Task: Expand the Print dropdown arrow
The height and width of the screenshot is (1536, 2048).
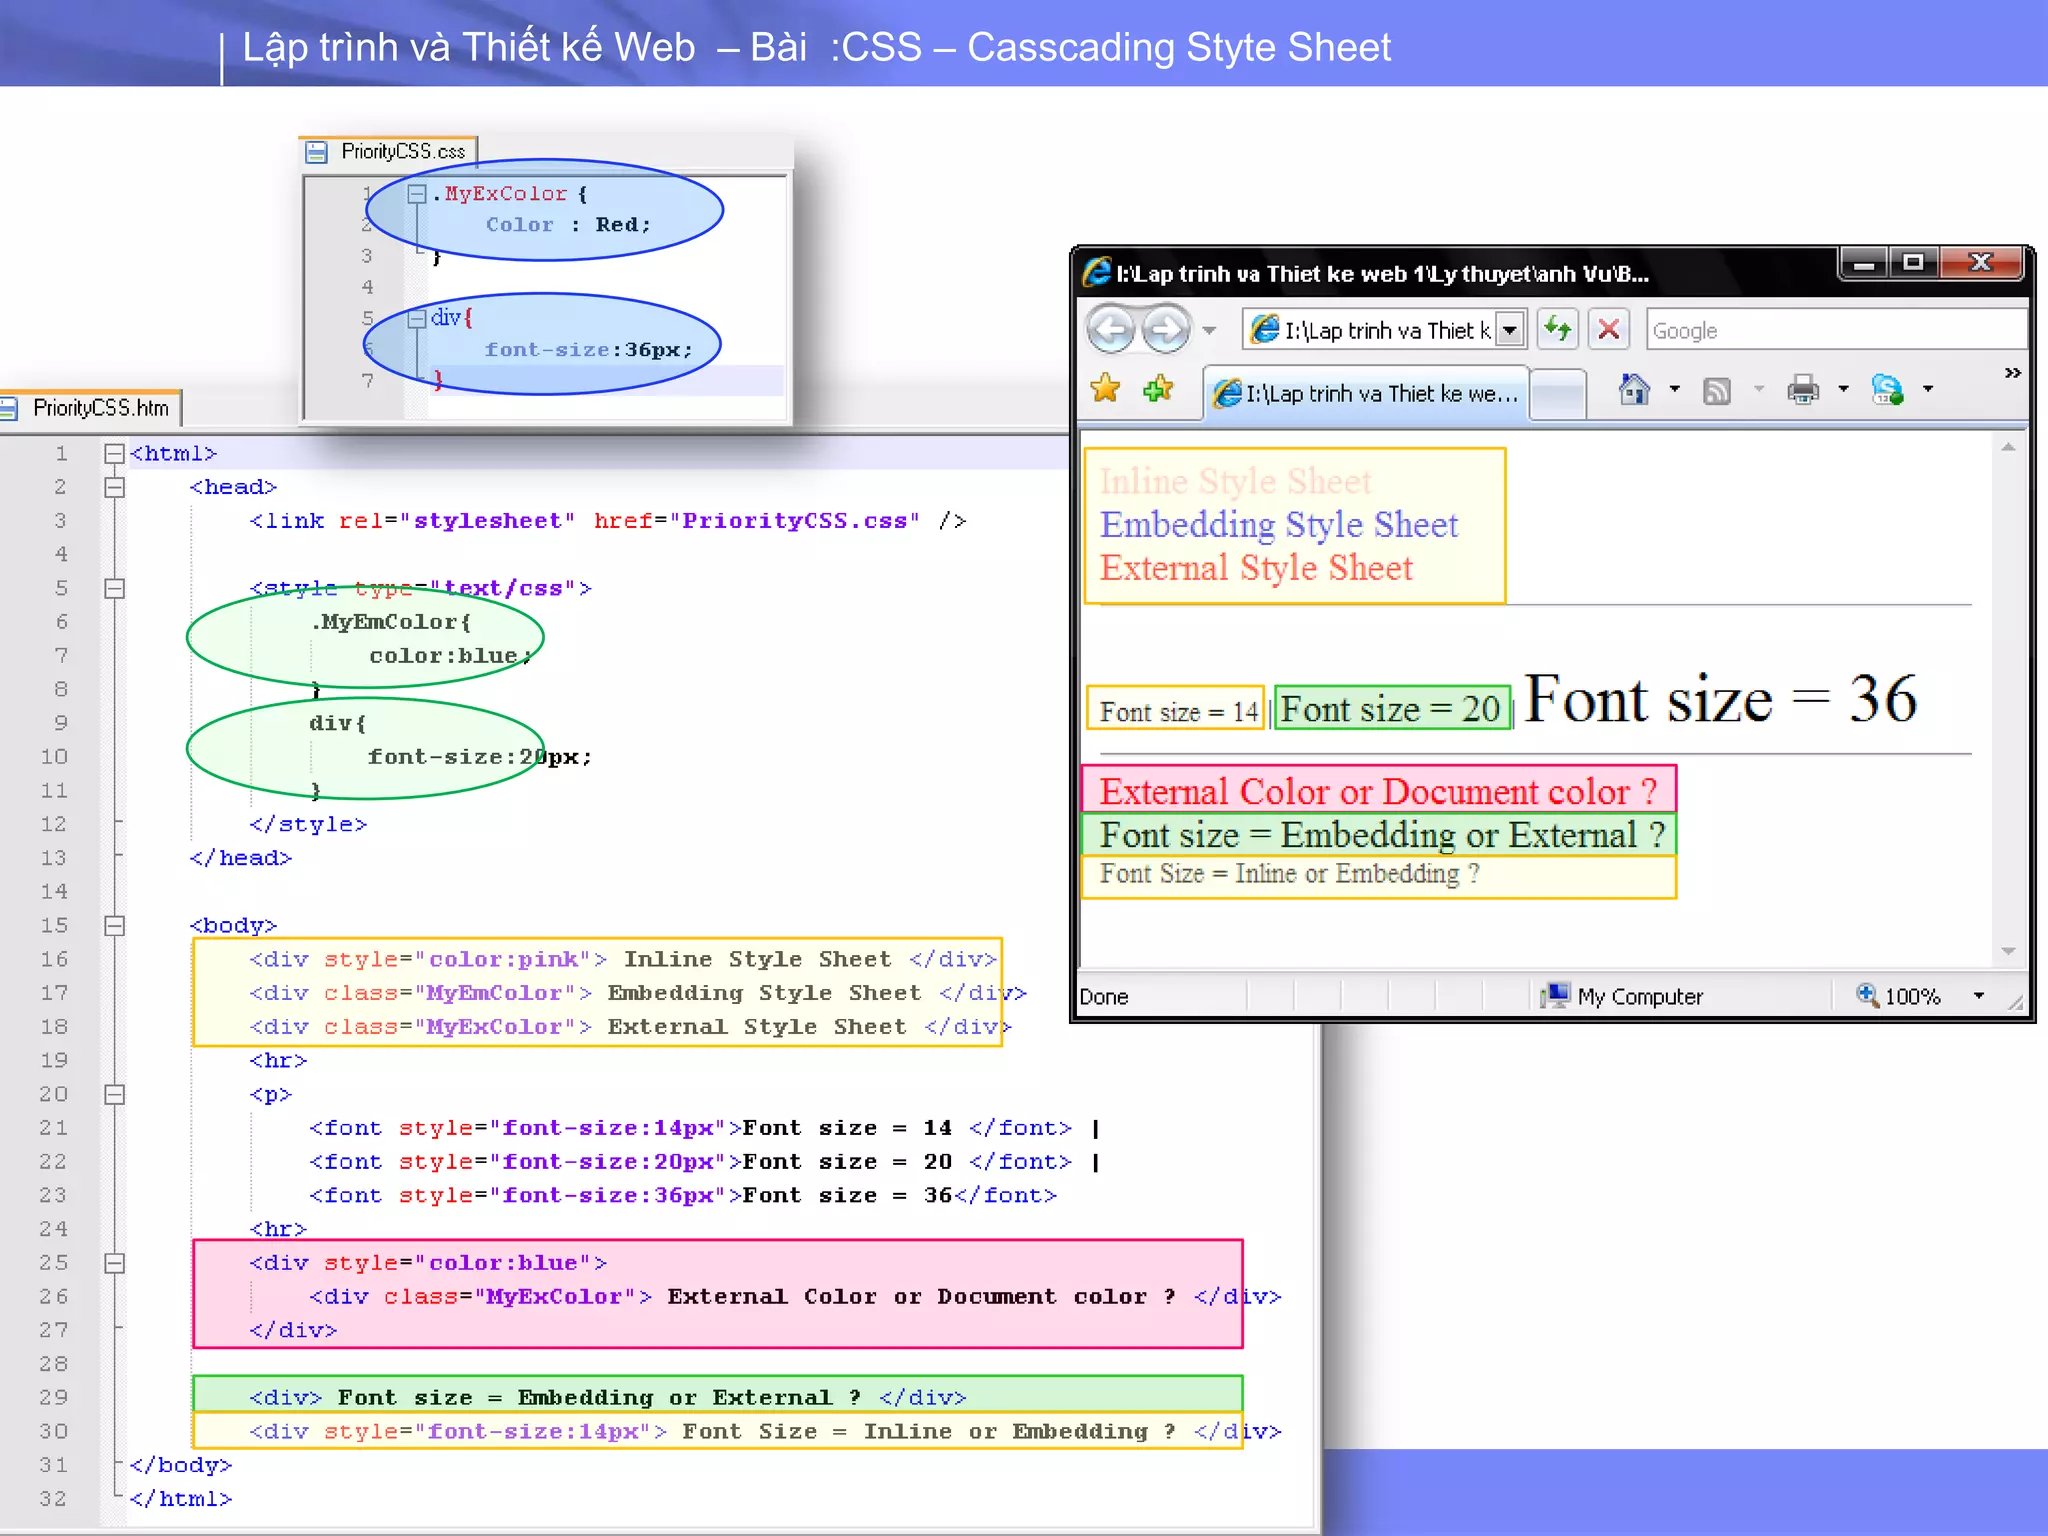Action: (1843, 389)
